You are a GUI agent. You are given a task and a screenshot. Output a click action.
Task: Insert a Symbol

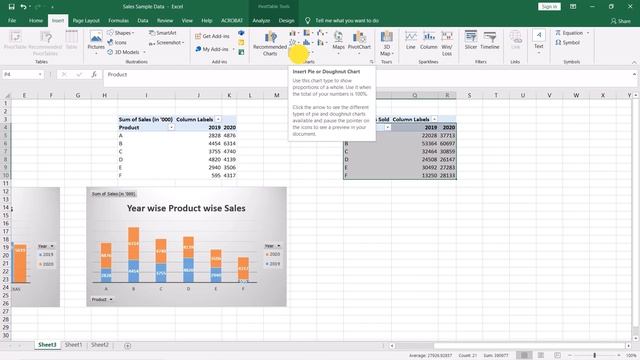click(568, 42)
